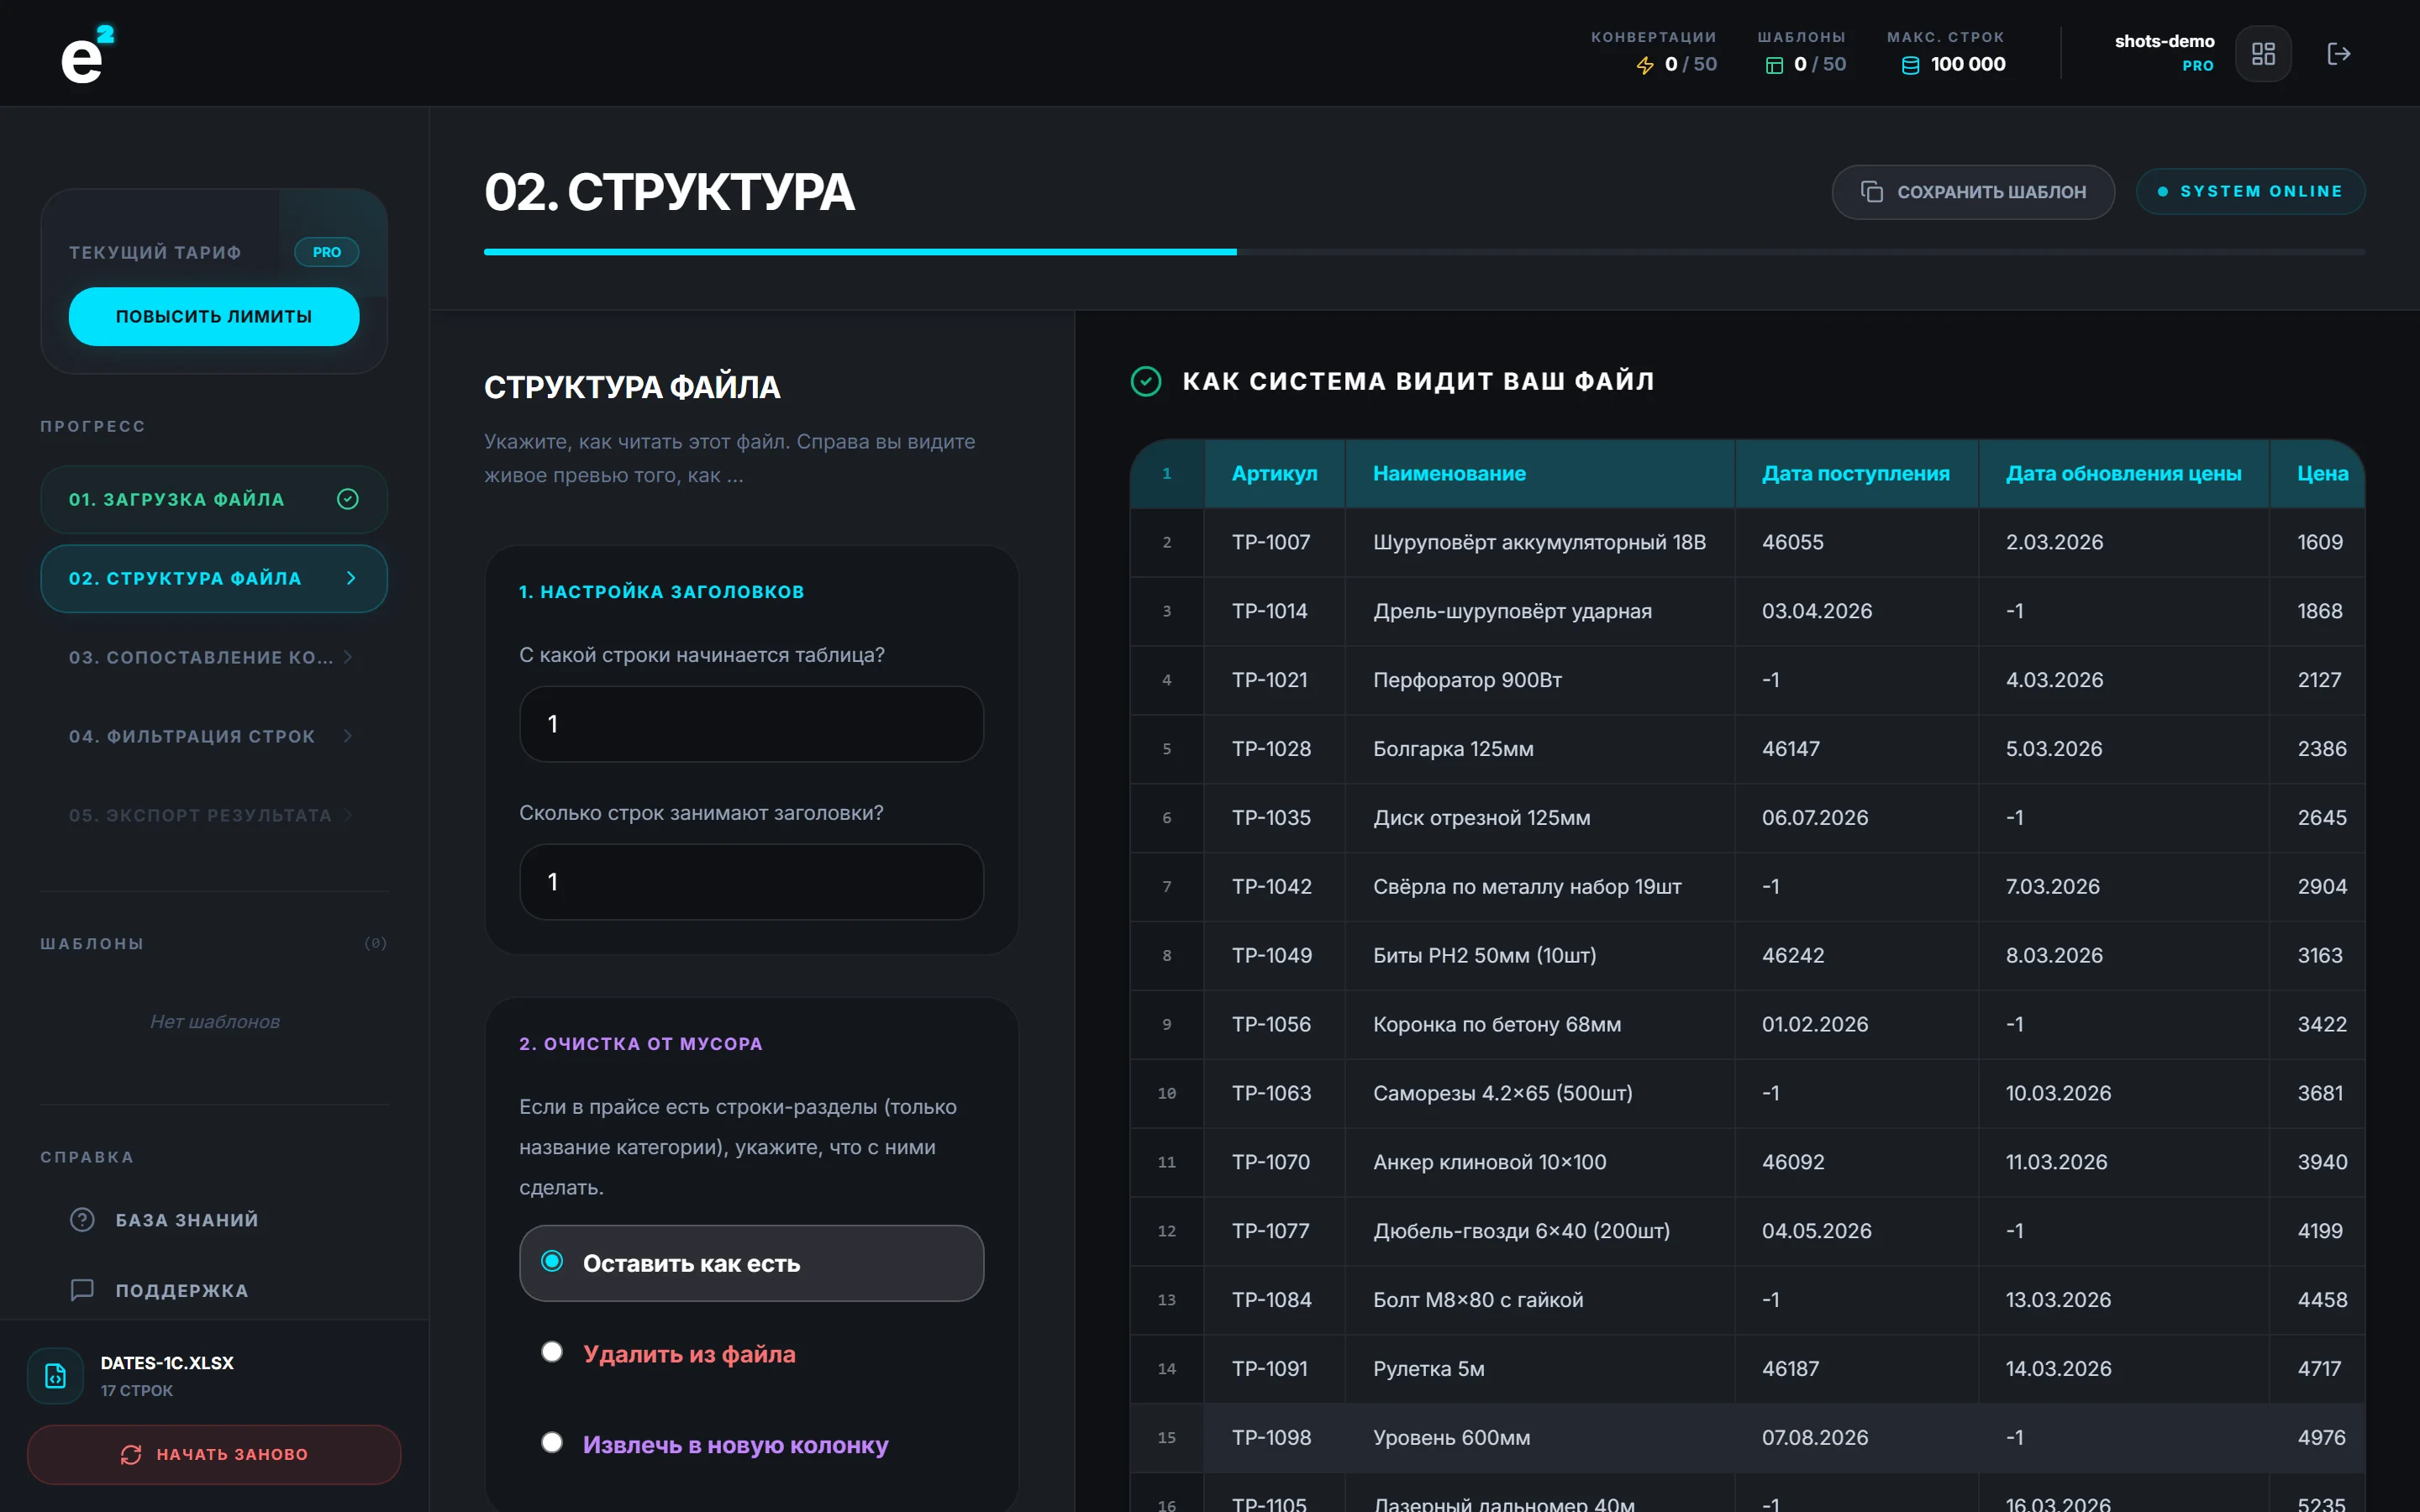Click the logout arrow icon
2420x1512 pixels.
(2338, 54)
